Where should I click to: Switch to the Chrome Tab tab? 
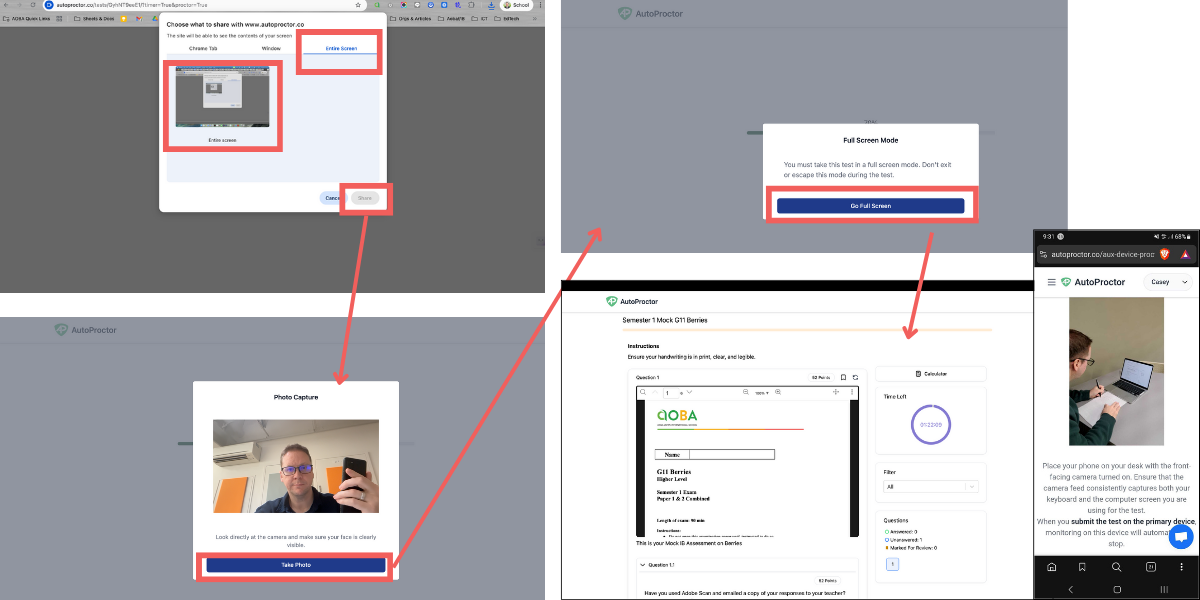pos(204,48)
